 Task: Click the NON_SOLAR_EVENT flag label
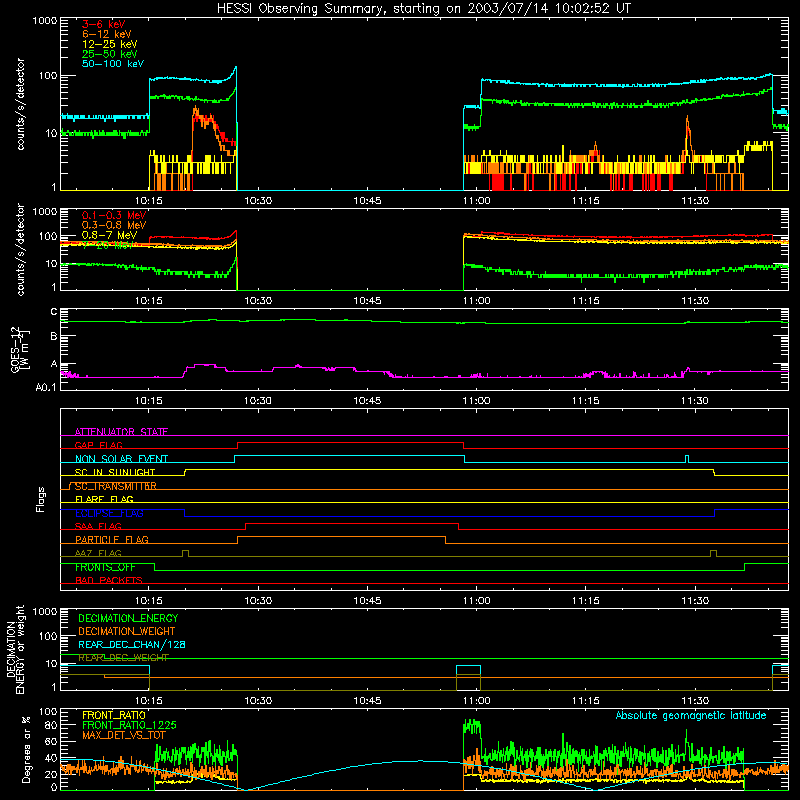(x=121, y=459)
